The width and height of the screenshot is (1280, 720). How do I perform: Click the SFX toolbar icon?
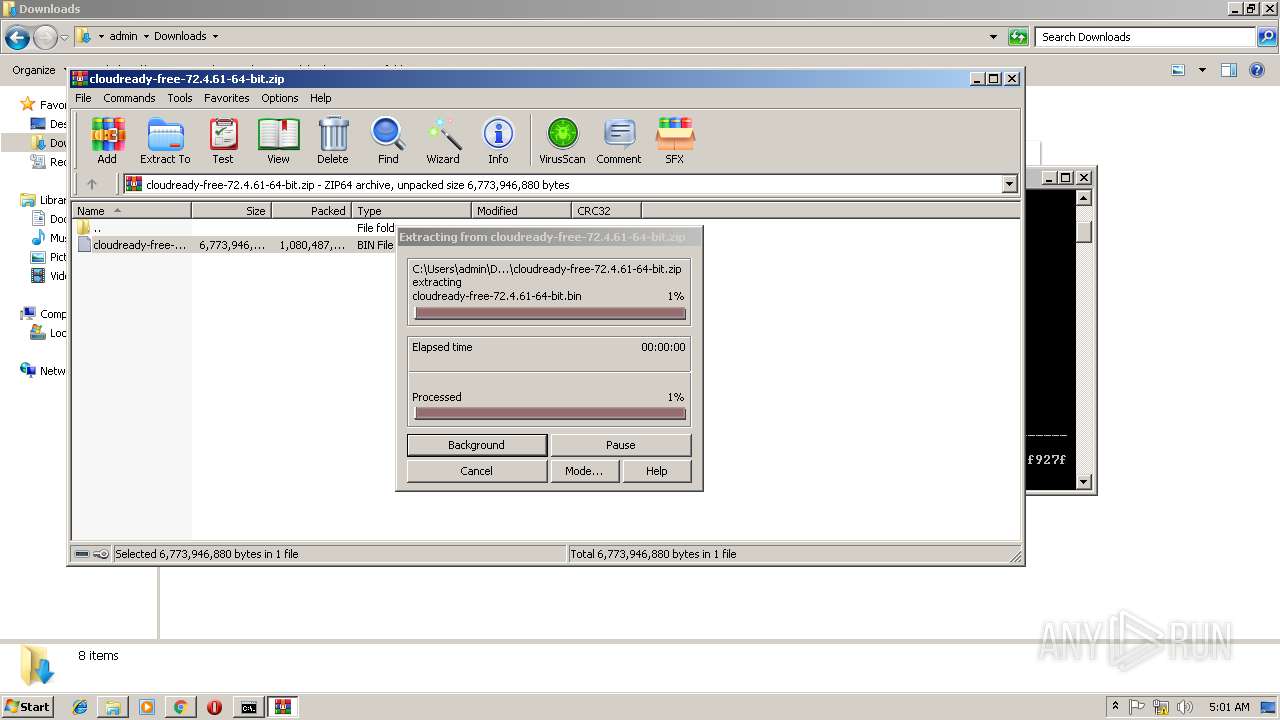675,140
